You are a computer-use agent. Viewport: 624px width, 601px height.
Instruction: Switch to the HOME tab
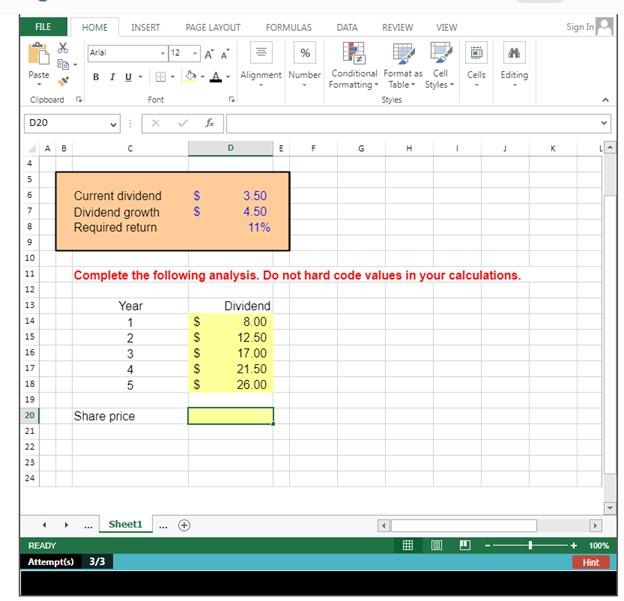pyautogui.click(x=95, y=27)
